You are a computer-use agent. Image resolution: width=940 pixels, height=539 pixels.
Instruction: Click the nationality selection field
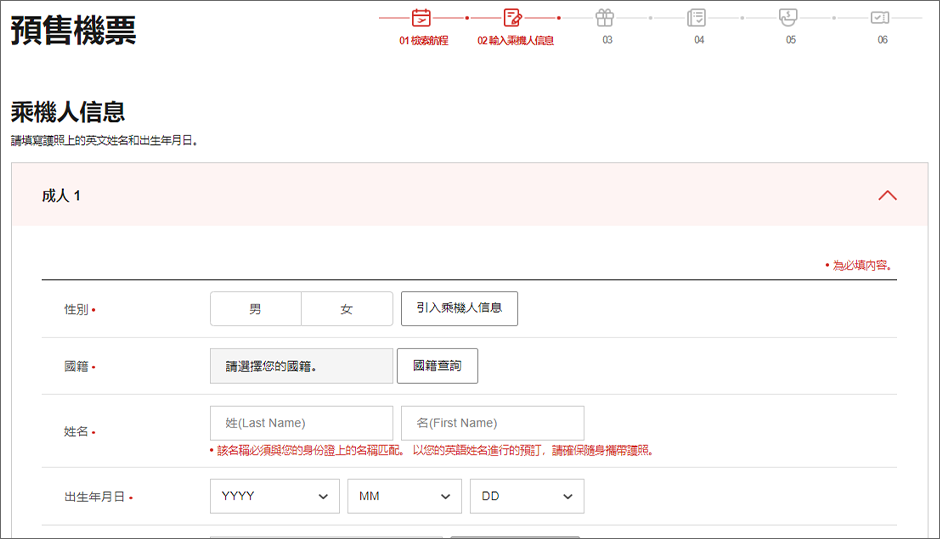301,366
